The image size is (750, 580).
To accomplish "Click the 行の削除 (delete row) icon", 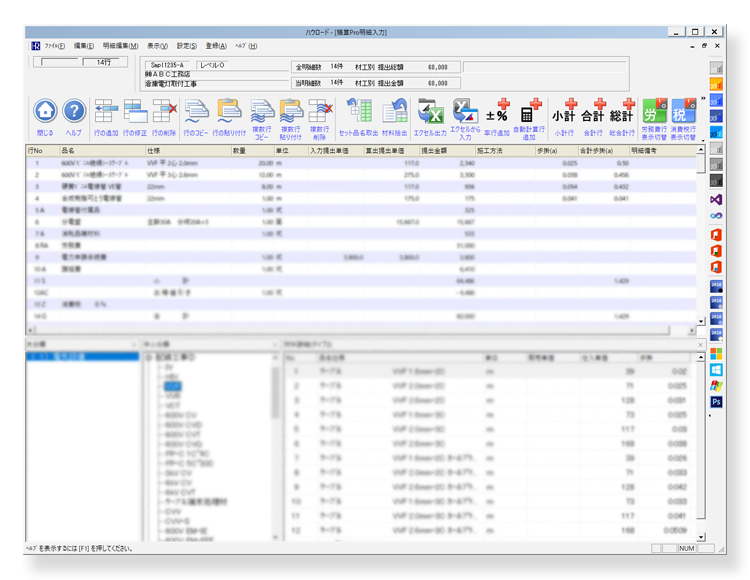I will click(x=164, y=111).
